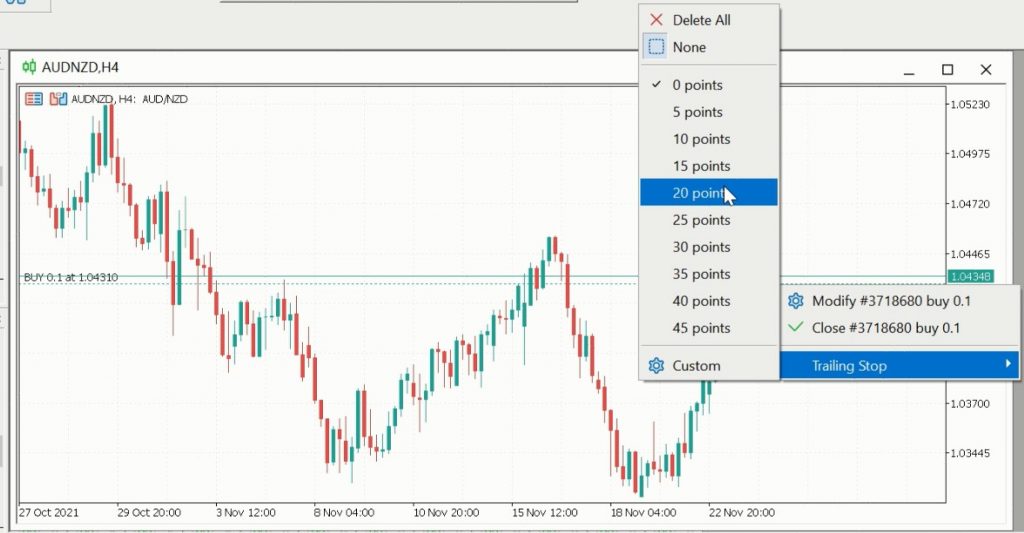Click the 22 Nov 20:00 time label
The image size is (1024, 533).
[x=742, y=513]
